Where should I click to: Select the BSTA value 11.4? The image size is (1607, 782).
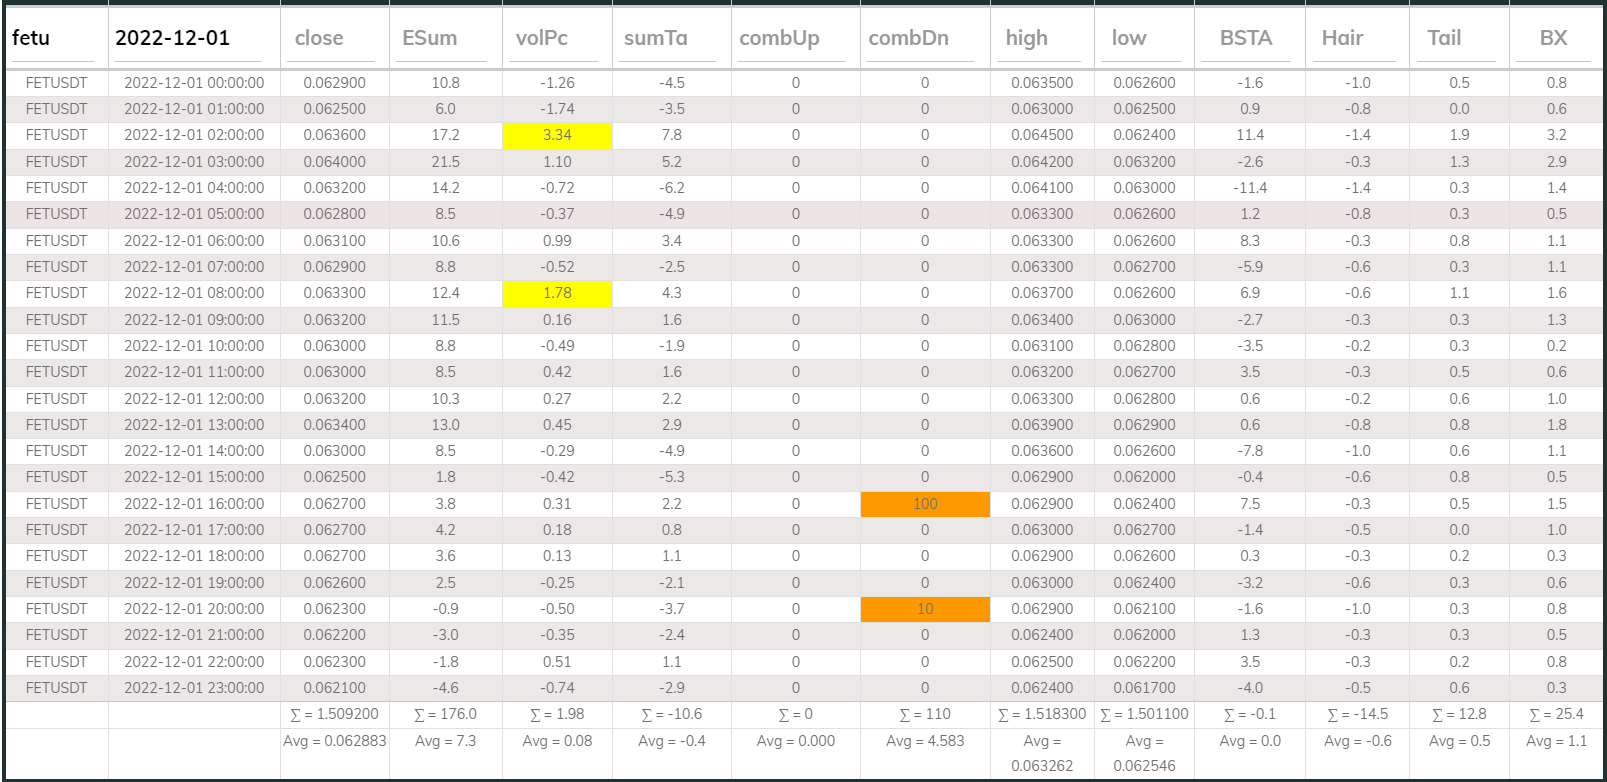coord(1250,135)
